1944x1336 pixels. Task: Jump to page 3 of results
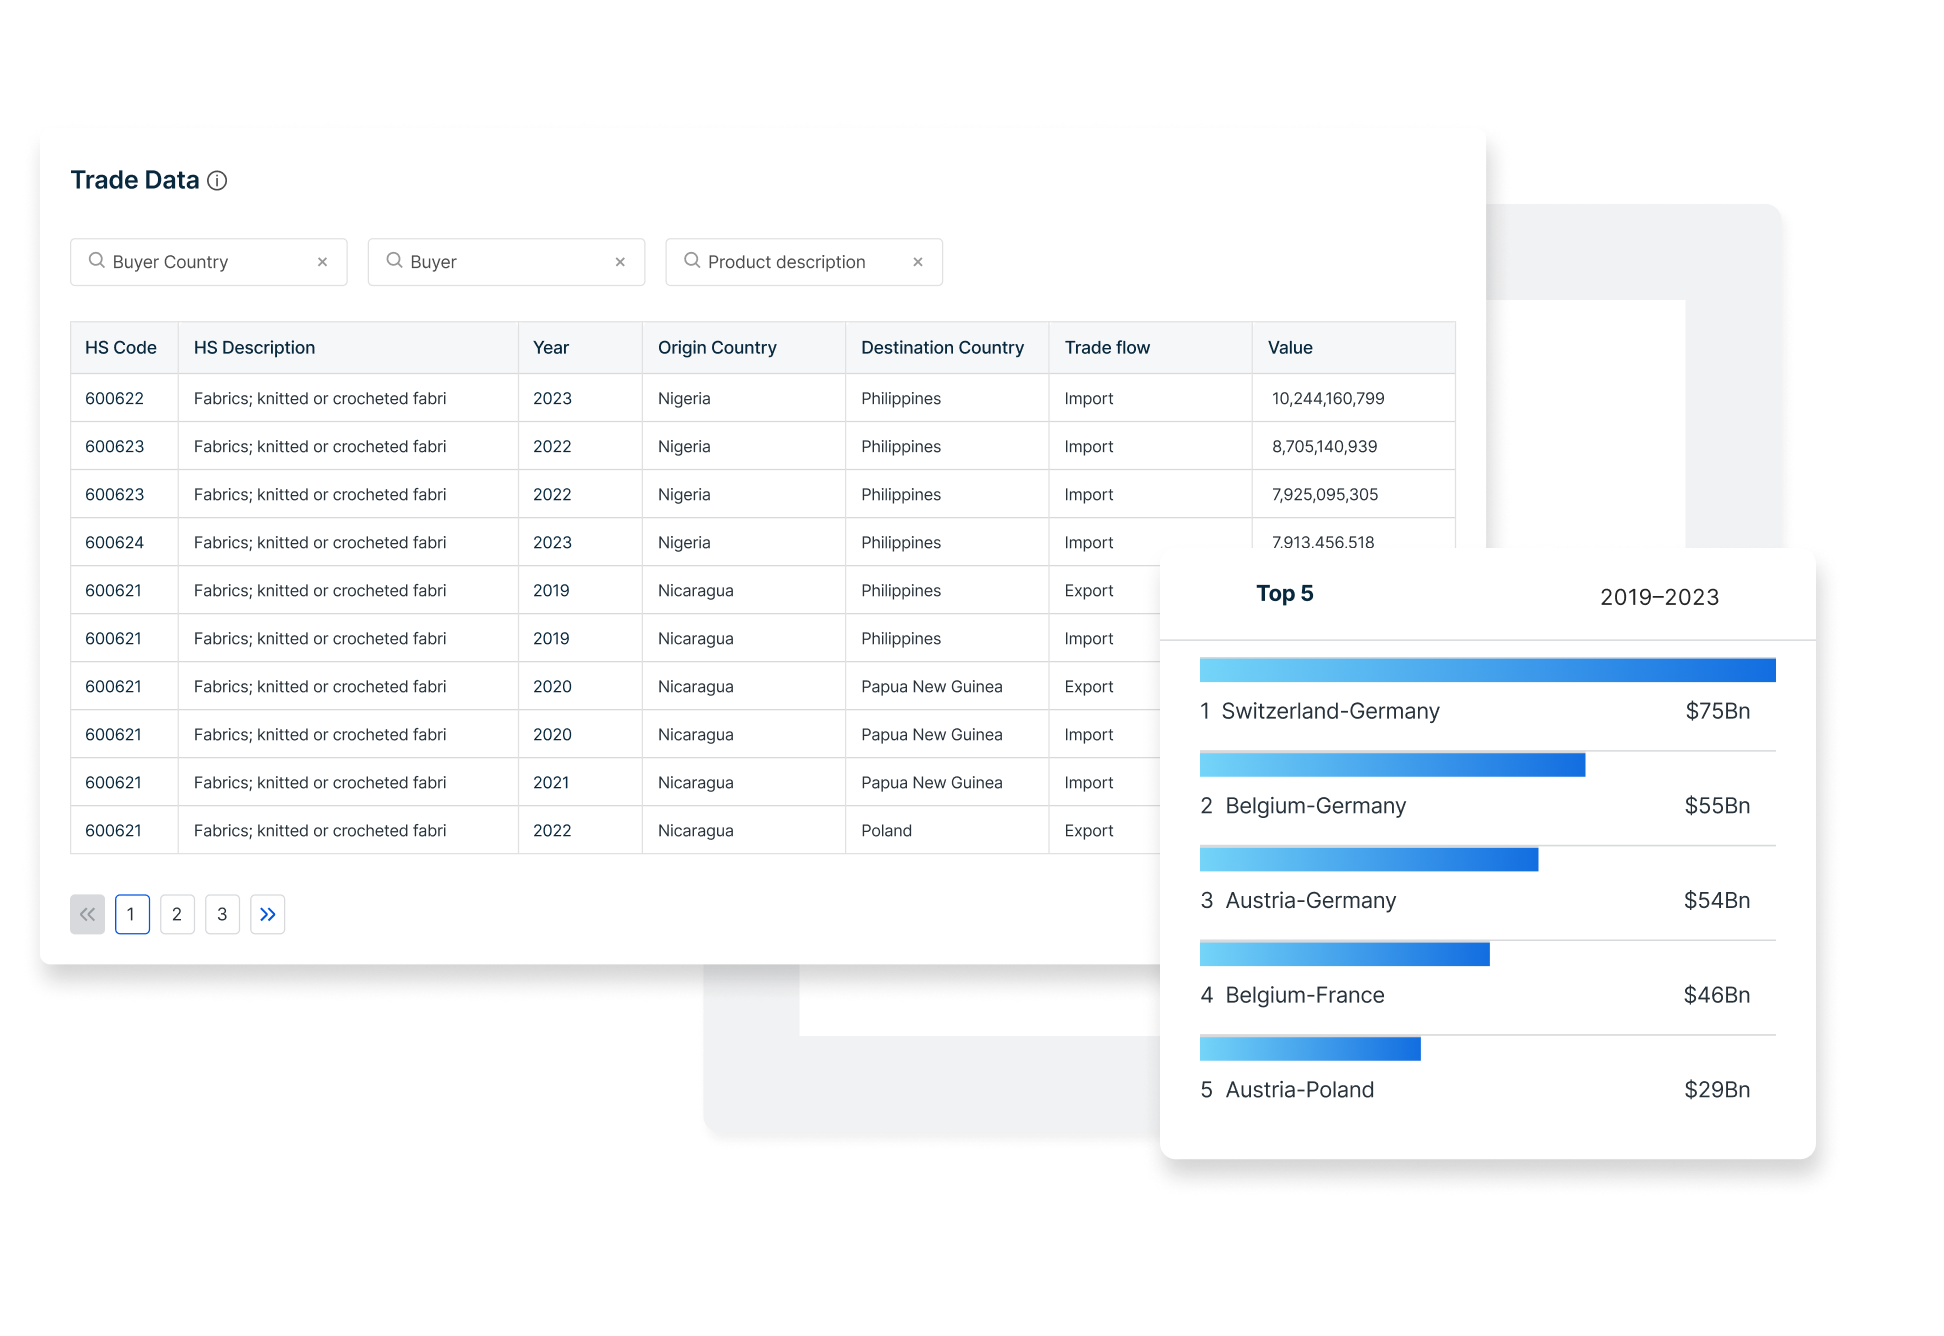click(222, 914)
